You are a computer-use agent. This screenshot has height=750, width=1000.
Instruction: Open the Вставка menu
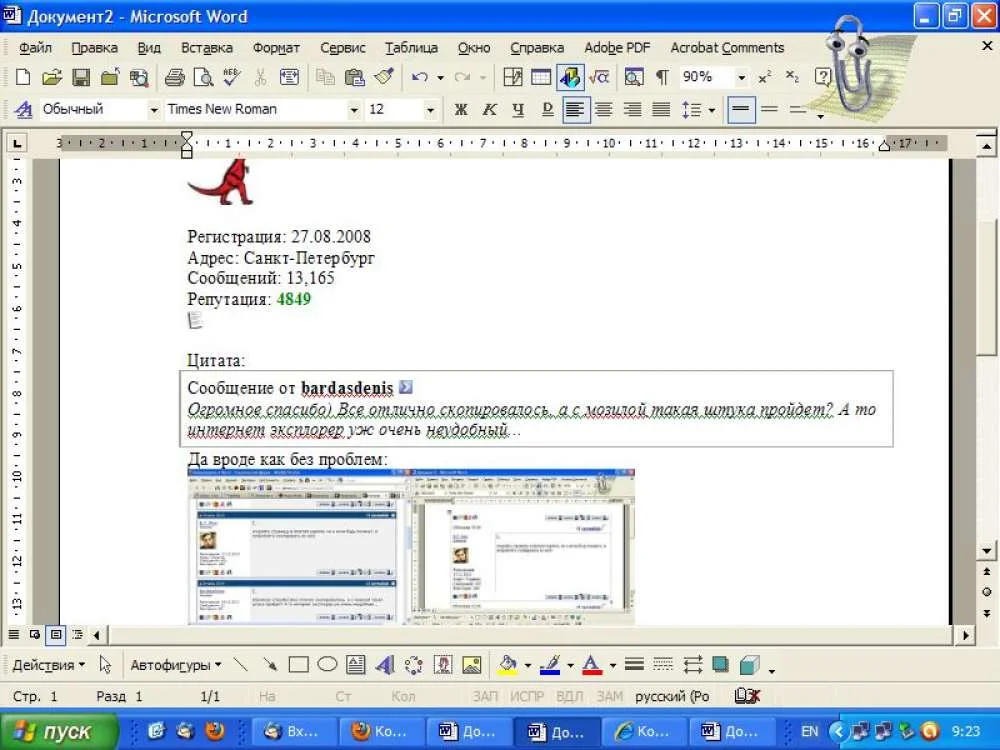click(x=207, y=48)
